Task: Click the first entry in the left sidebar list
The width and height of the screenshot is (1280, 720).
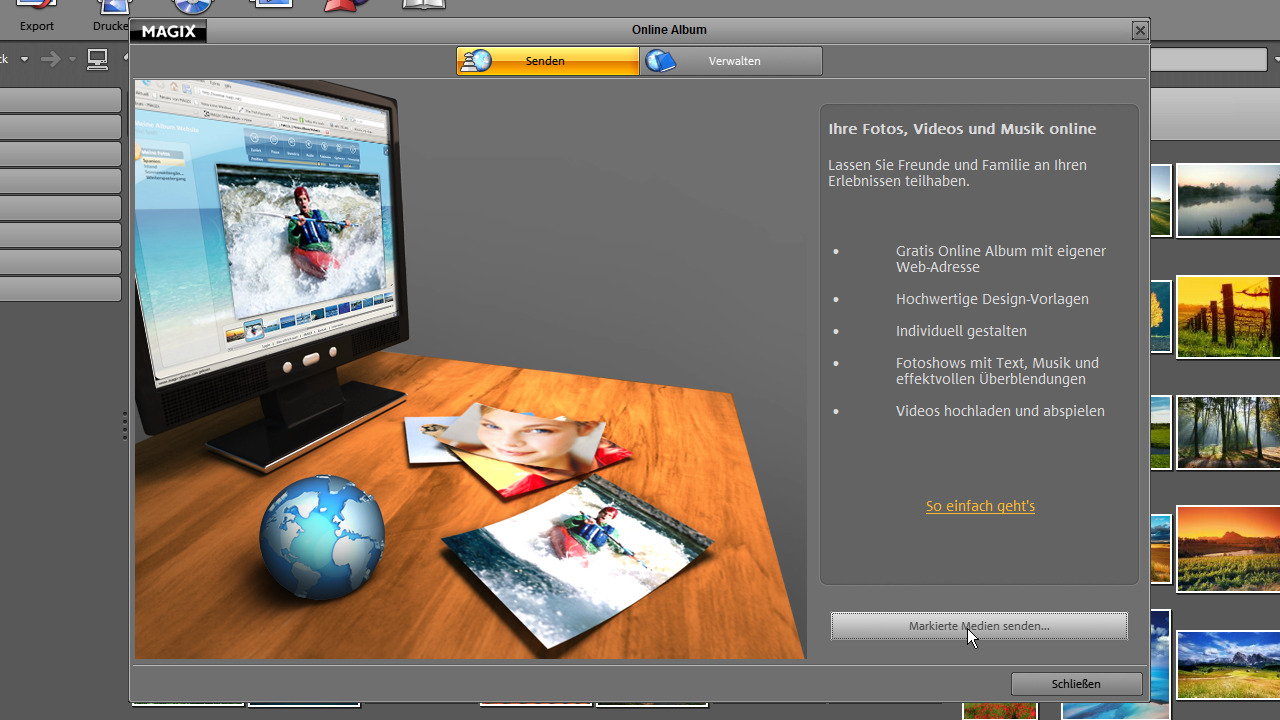Action: click(58, 99)
